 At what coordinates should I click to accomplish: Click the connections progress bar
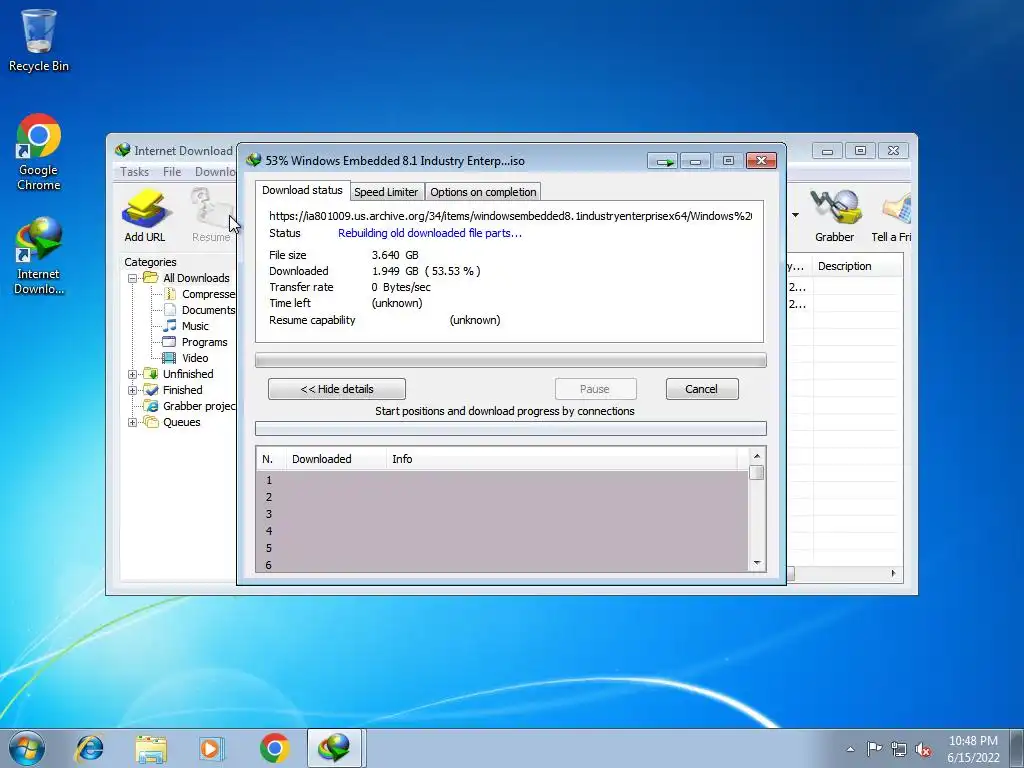(510, 428)
